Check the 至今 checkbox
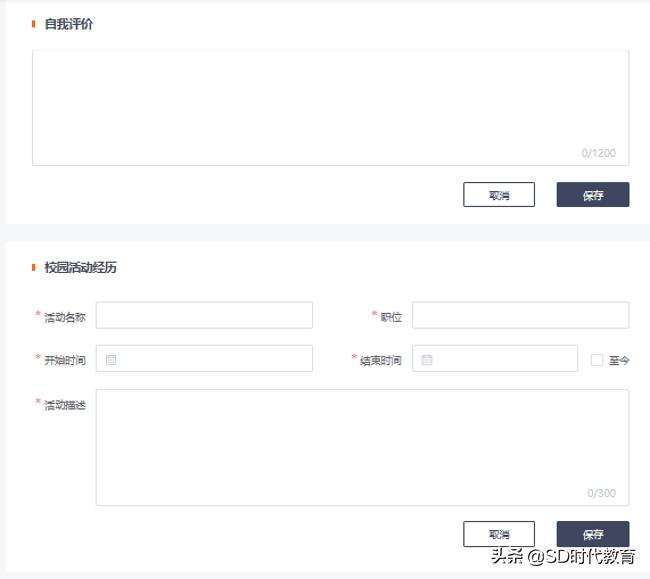This screenshot has width=650, height=579. click(x=597, y=360)
